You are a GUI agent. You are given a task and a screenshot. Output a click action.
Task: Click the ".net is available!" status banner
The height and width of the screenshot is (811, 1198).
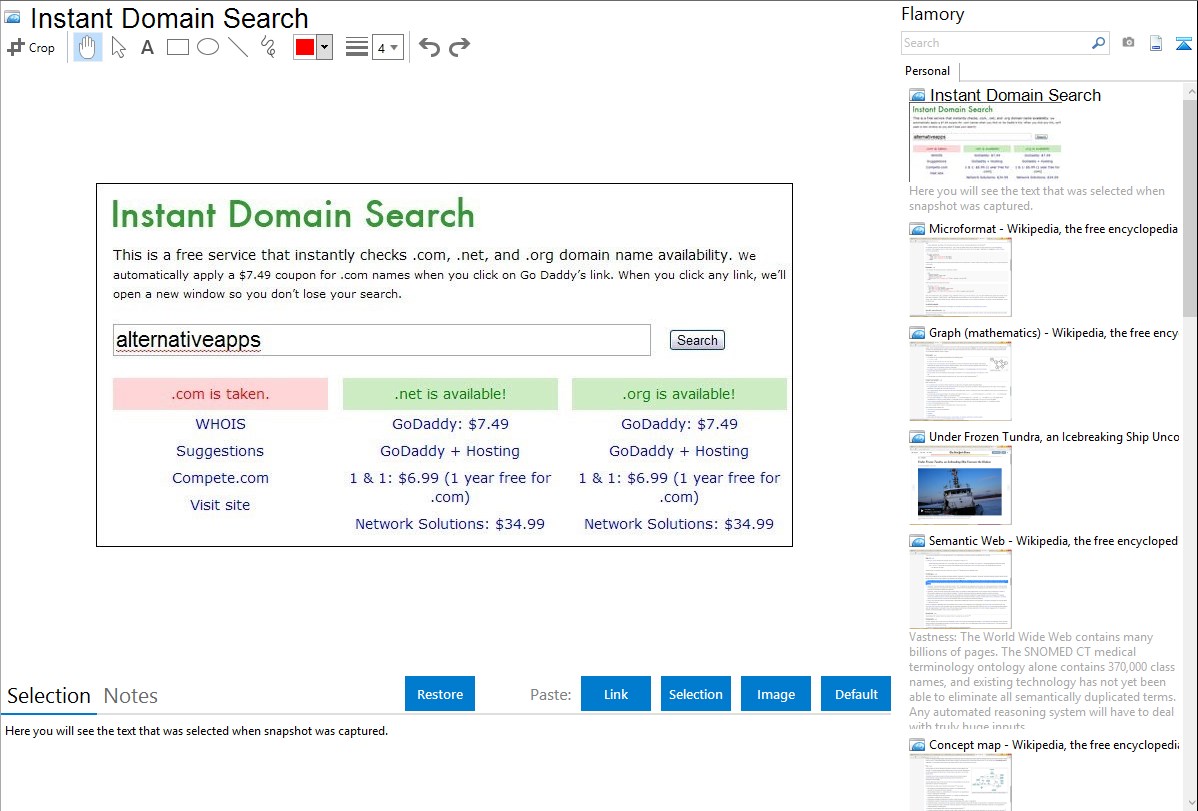450,394
